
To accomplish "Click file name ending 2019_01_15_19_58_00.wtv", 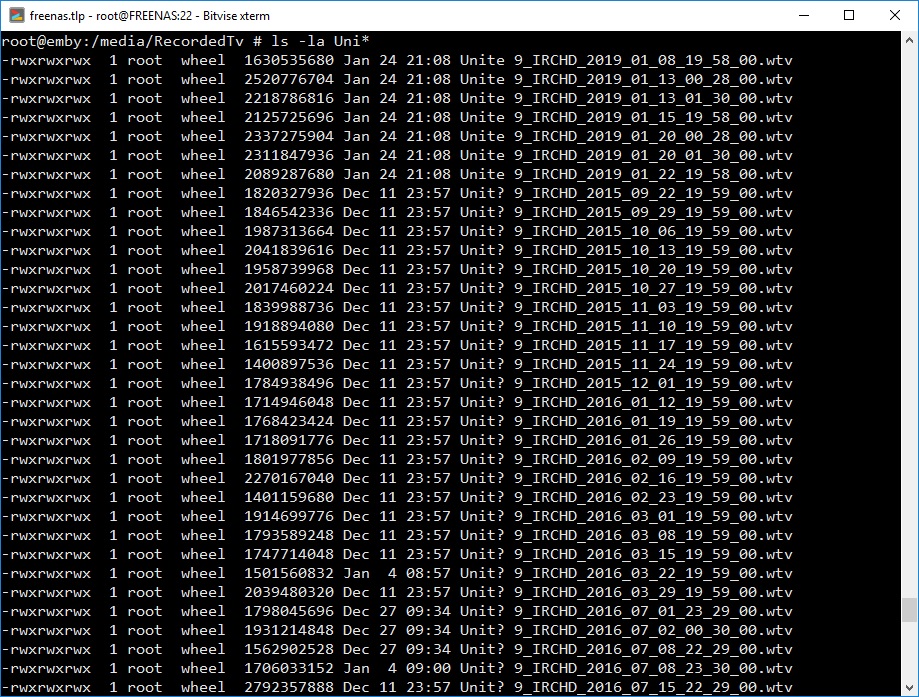I will pyautogui.click(x=626, y=117).
